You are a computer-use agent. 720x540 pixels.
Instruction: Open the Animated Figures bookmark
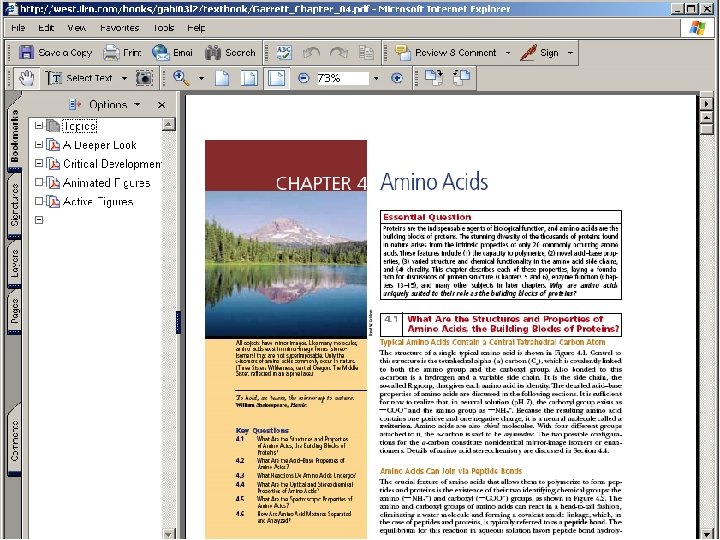coord(106,183)
